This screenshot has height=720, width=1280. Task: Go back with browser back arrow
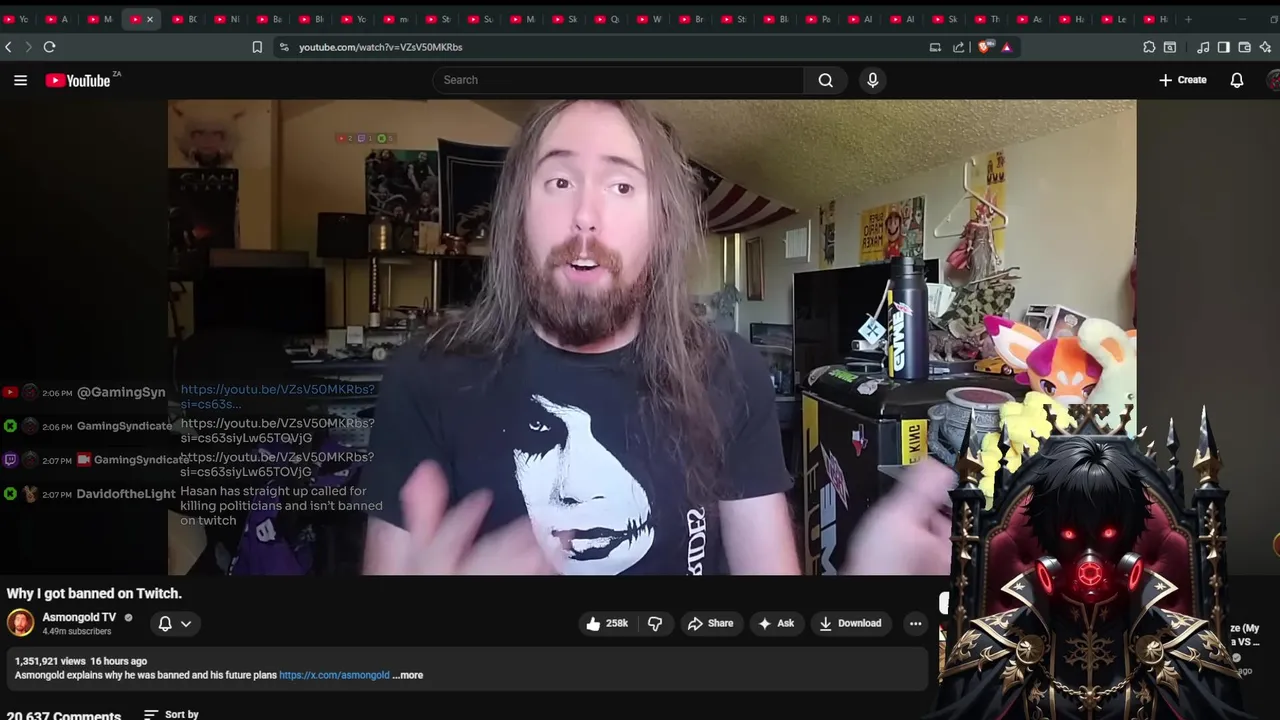point(9,47)
